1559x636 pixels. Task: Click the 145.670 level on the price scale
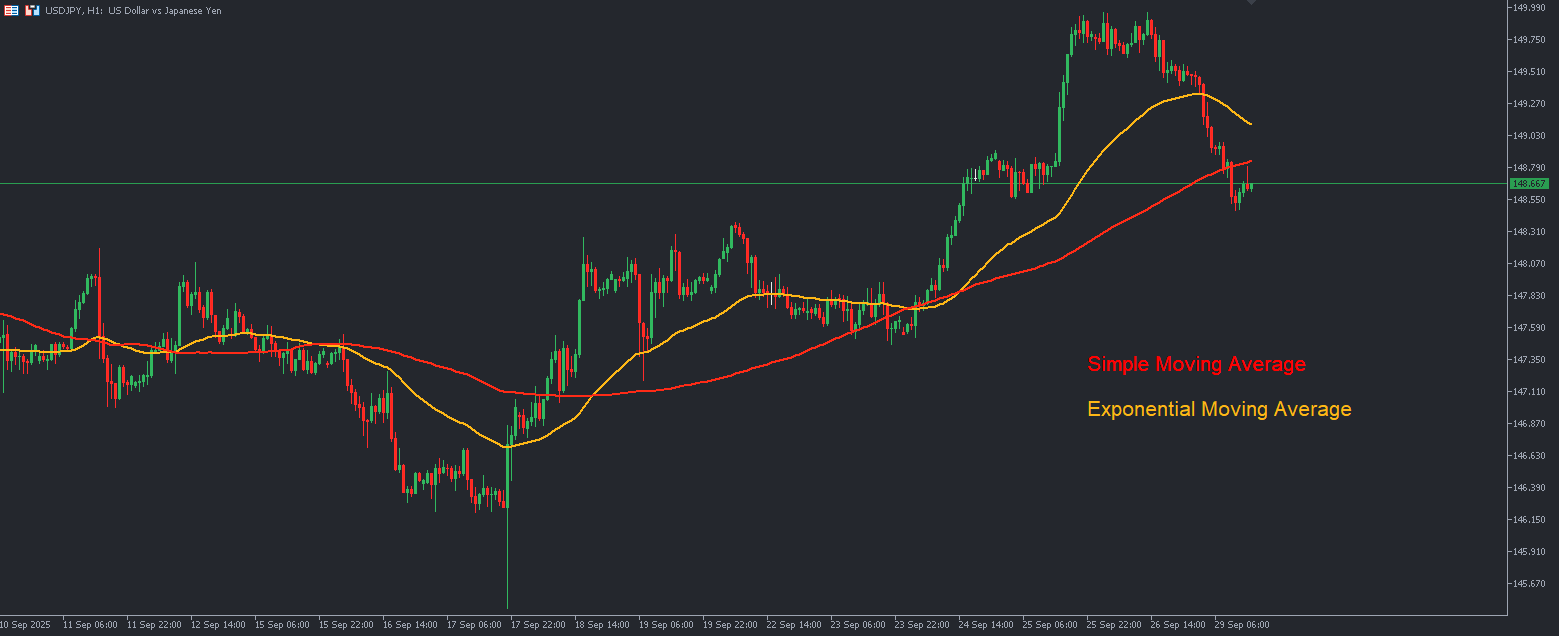(x=1529, y=584)
